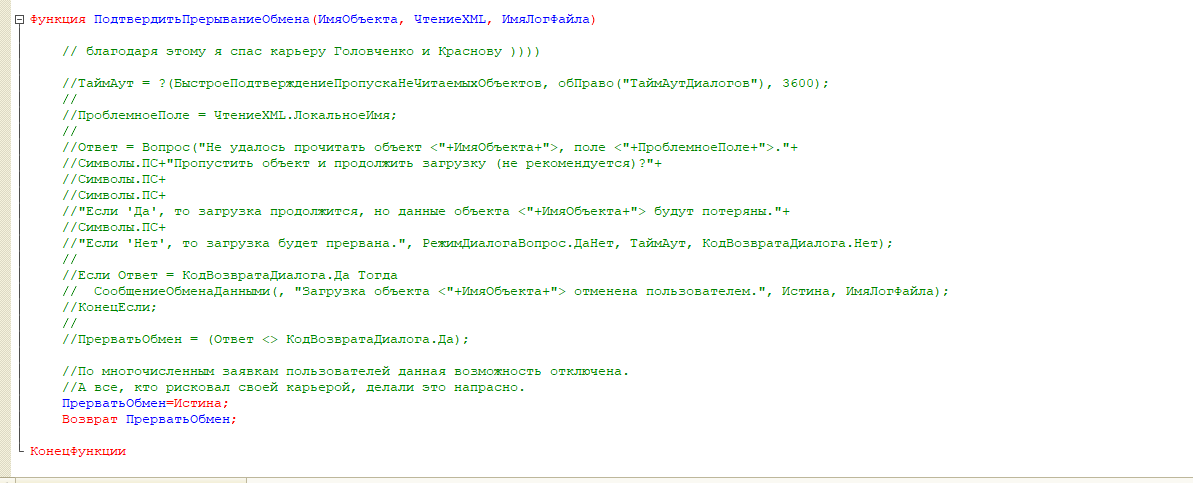Click the 'КонецФункции' keyword
Image resolution: width=1193 pixels, height=483 pixels.
(x=78, y=451)
